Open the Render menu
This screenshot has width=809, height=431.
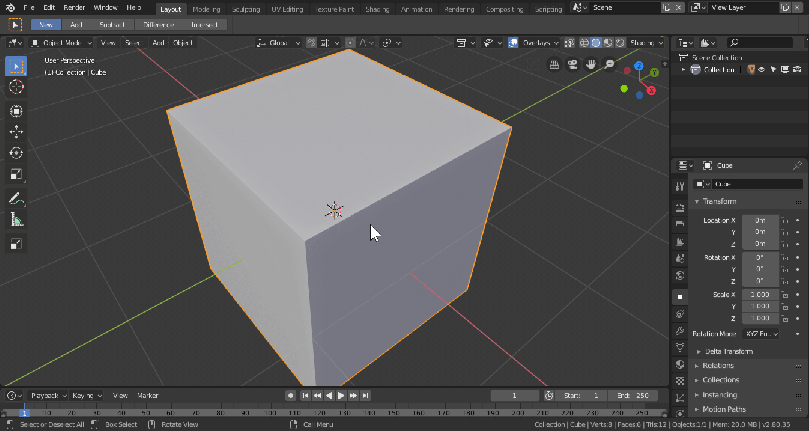tap(74, 8)
